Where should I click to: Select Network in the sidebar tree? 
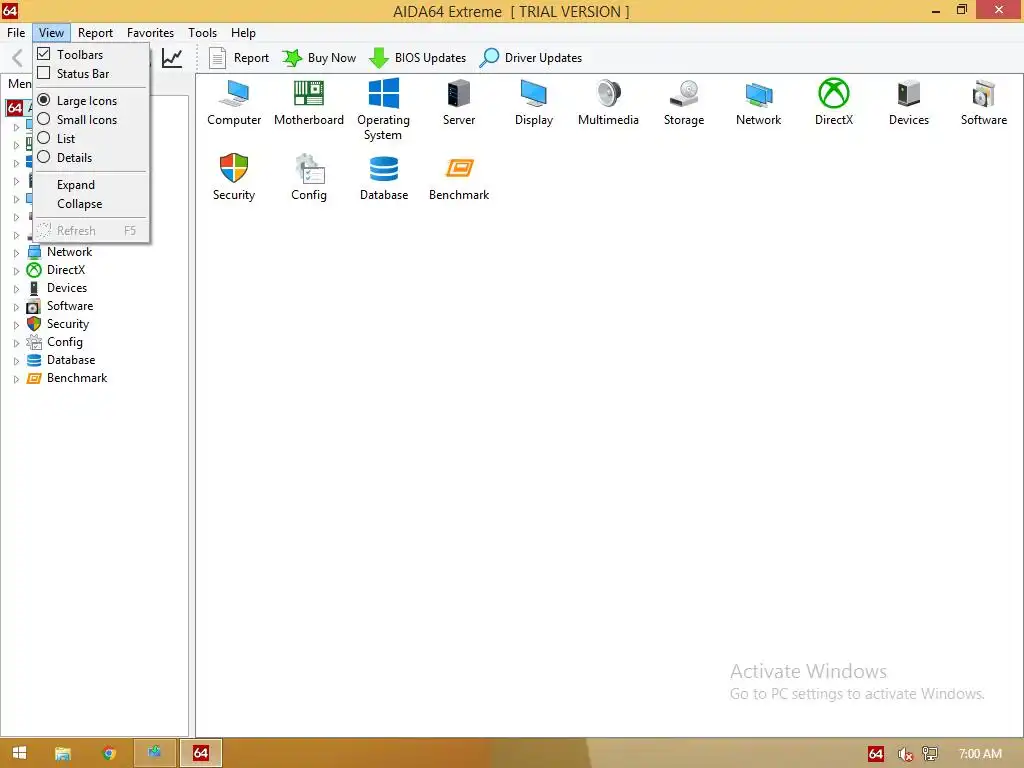(x=69, y=252)
